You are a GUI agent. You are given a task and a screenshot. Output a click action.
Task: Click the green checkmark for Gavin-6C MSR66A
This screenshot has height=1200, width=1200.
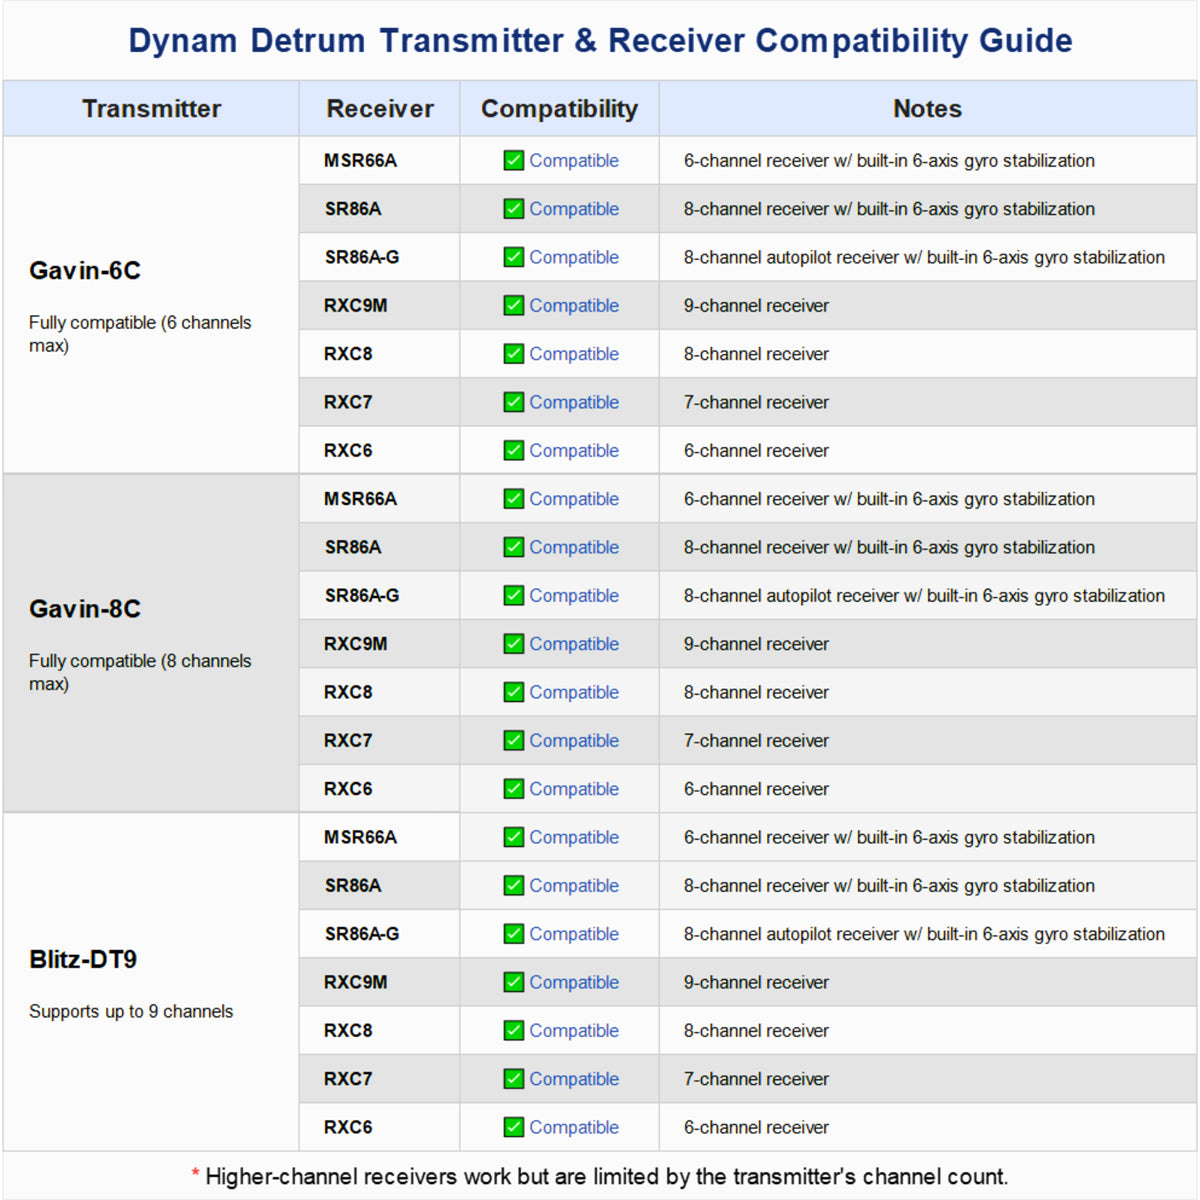click(513, 160)
